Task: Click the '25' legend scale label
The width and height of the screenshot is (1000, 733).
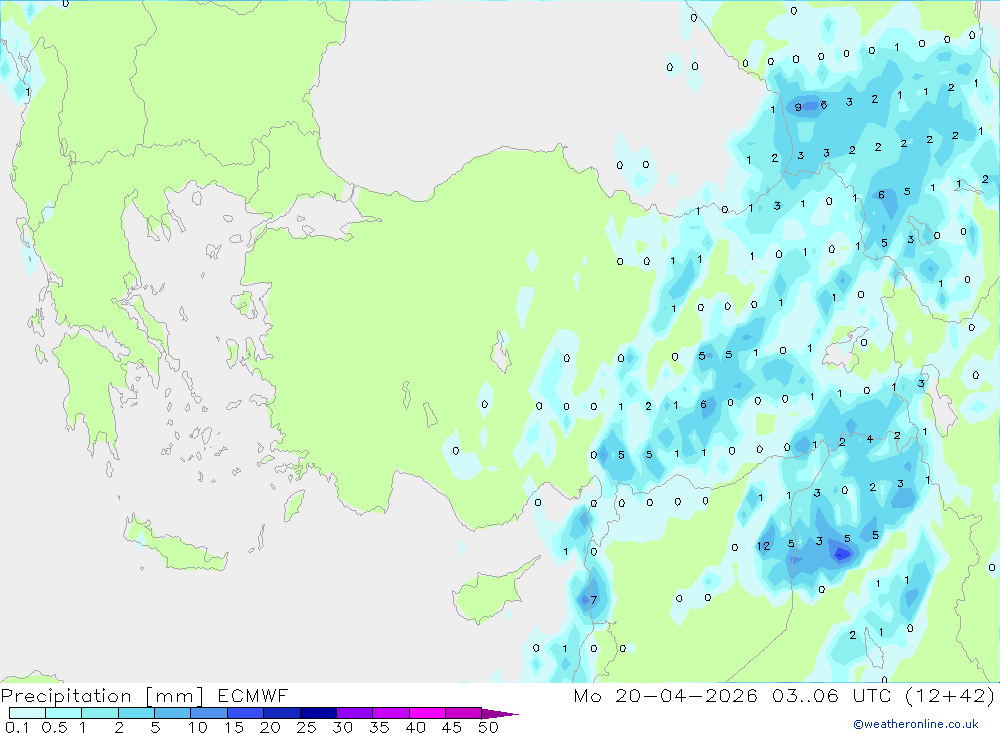Action: 307,727
